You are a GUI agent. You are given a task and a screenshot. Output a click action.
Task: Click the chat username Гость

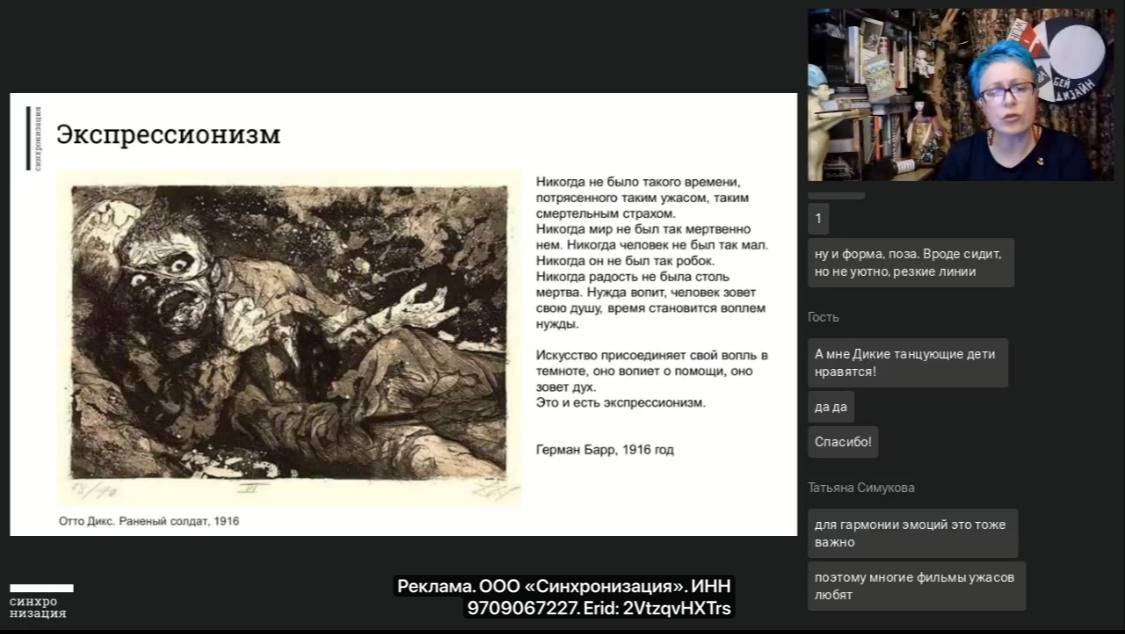click(x=823, y=317)
